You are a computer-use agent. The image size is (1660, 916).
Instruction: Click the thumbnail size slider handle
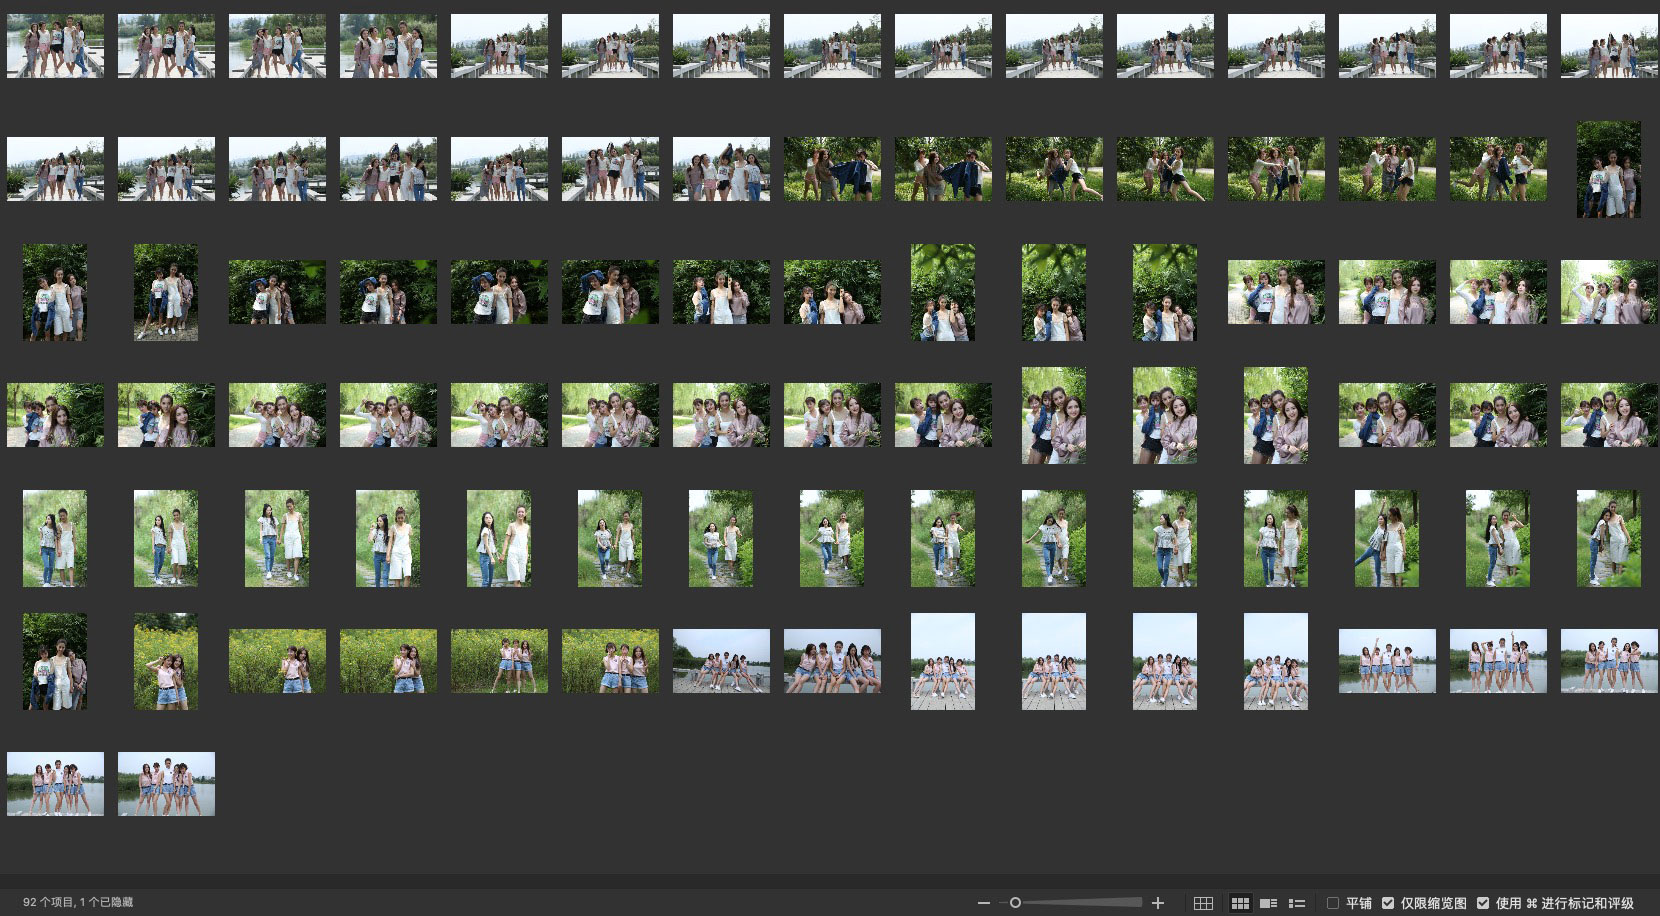(x=1015, y=903)
